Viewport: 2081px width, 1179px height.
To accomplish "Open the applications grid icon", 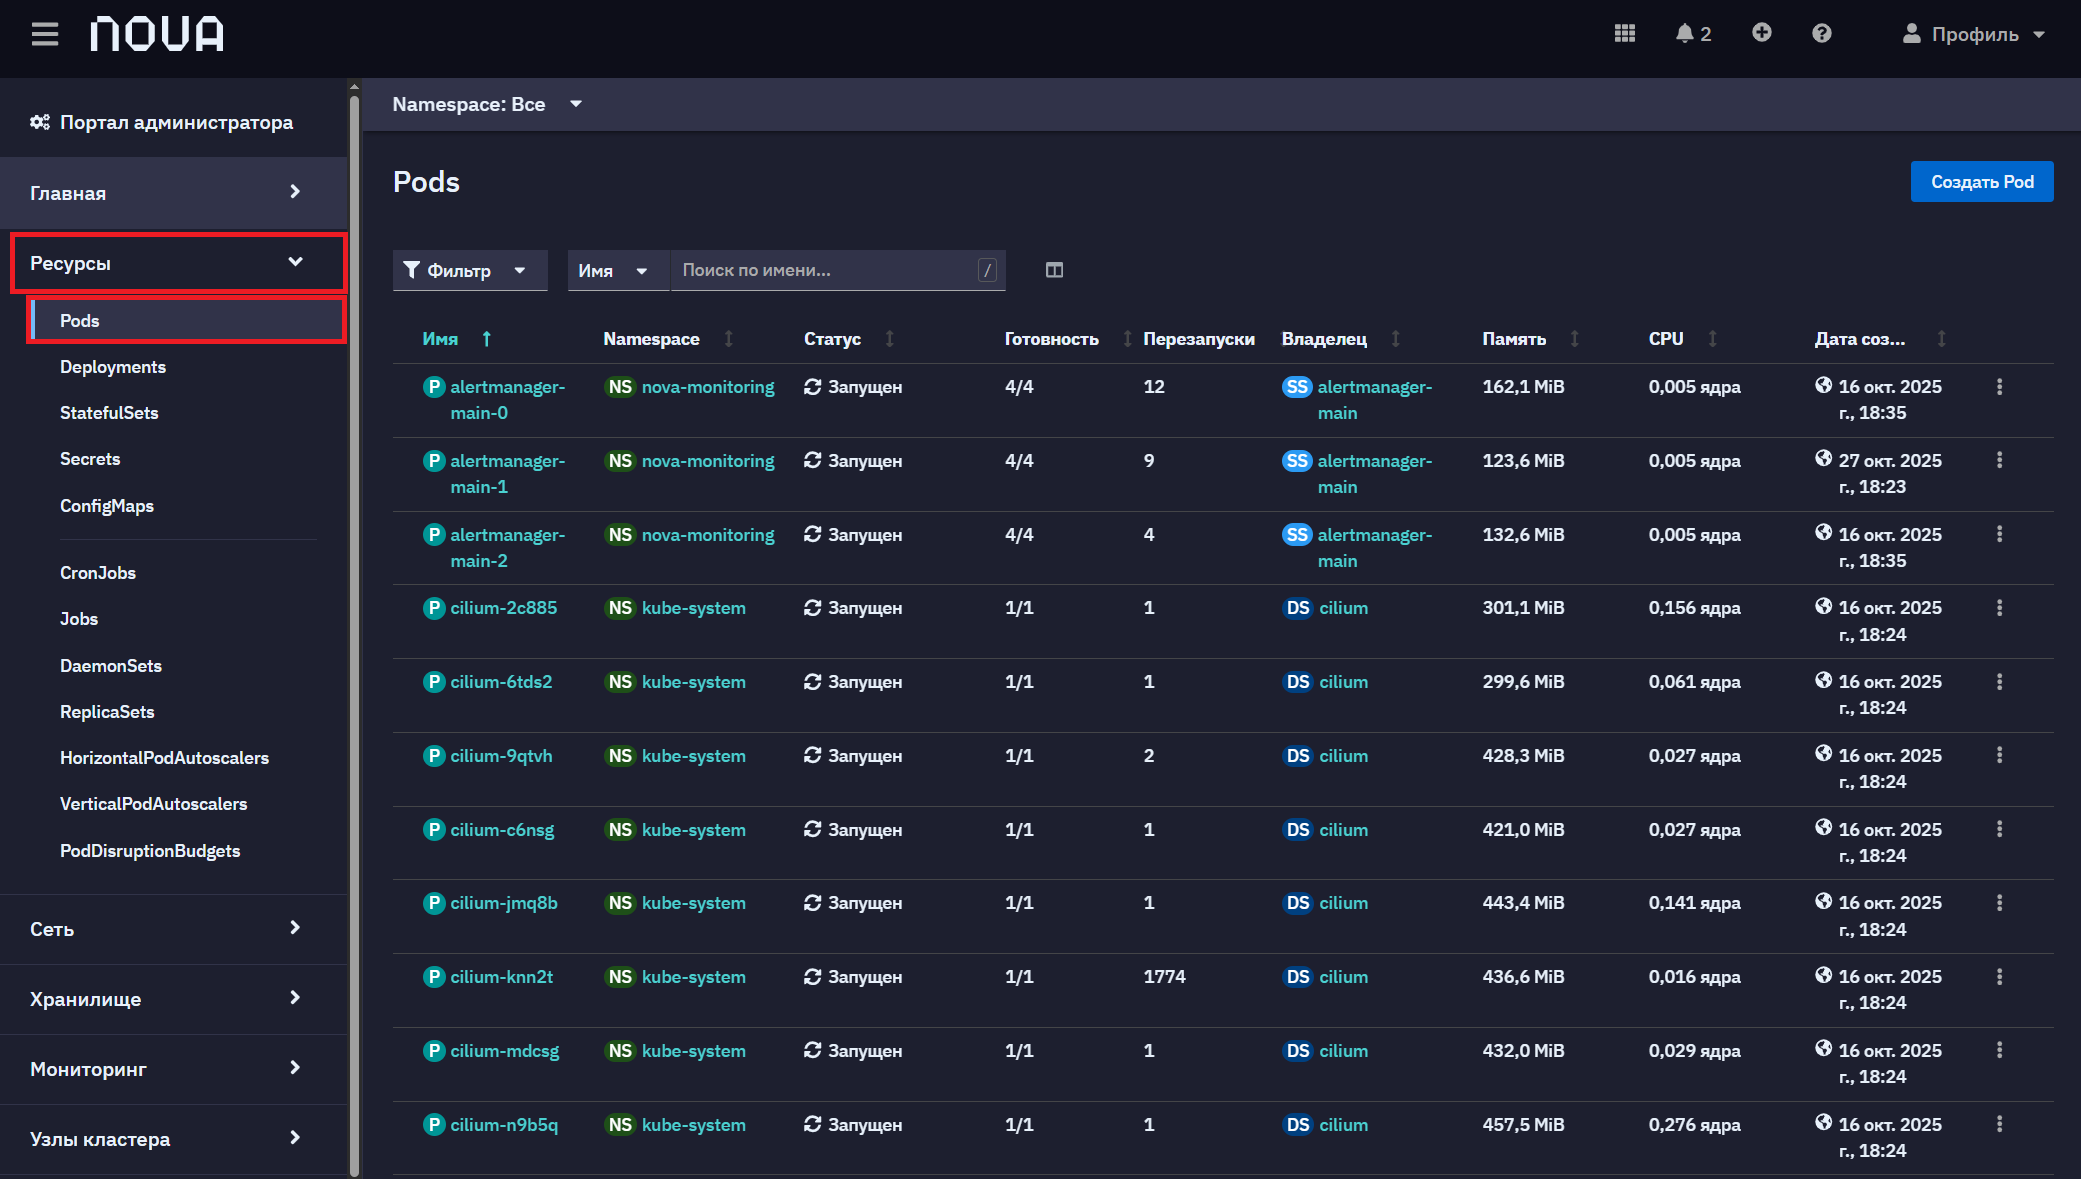I will click(1625, 33).
